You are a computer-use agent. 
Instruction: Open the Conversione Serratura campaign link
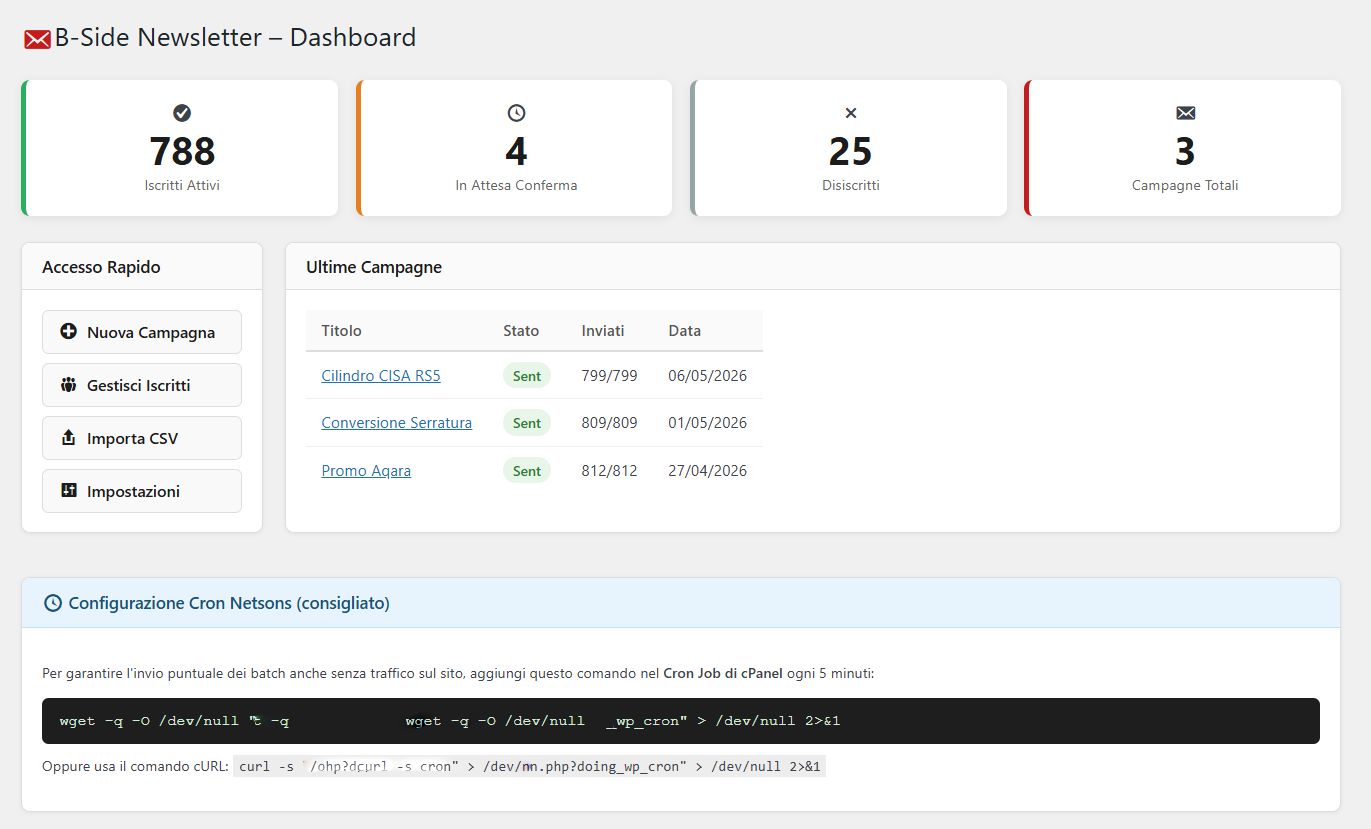(x=396, y=422)
